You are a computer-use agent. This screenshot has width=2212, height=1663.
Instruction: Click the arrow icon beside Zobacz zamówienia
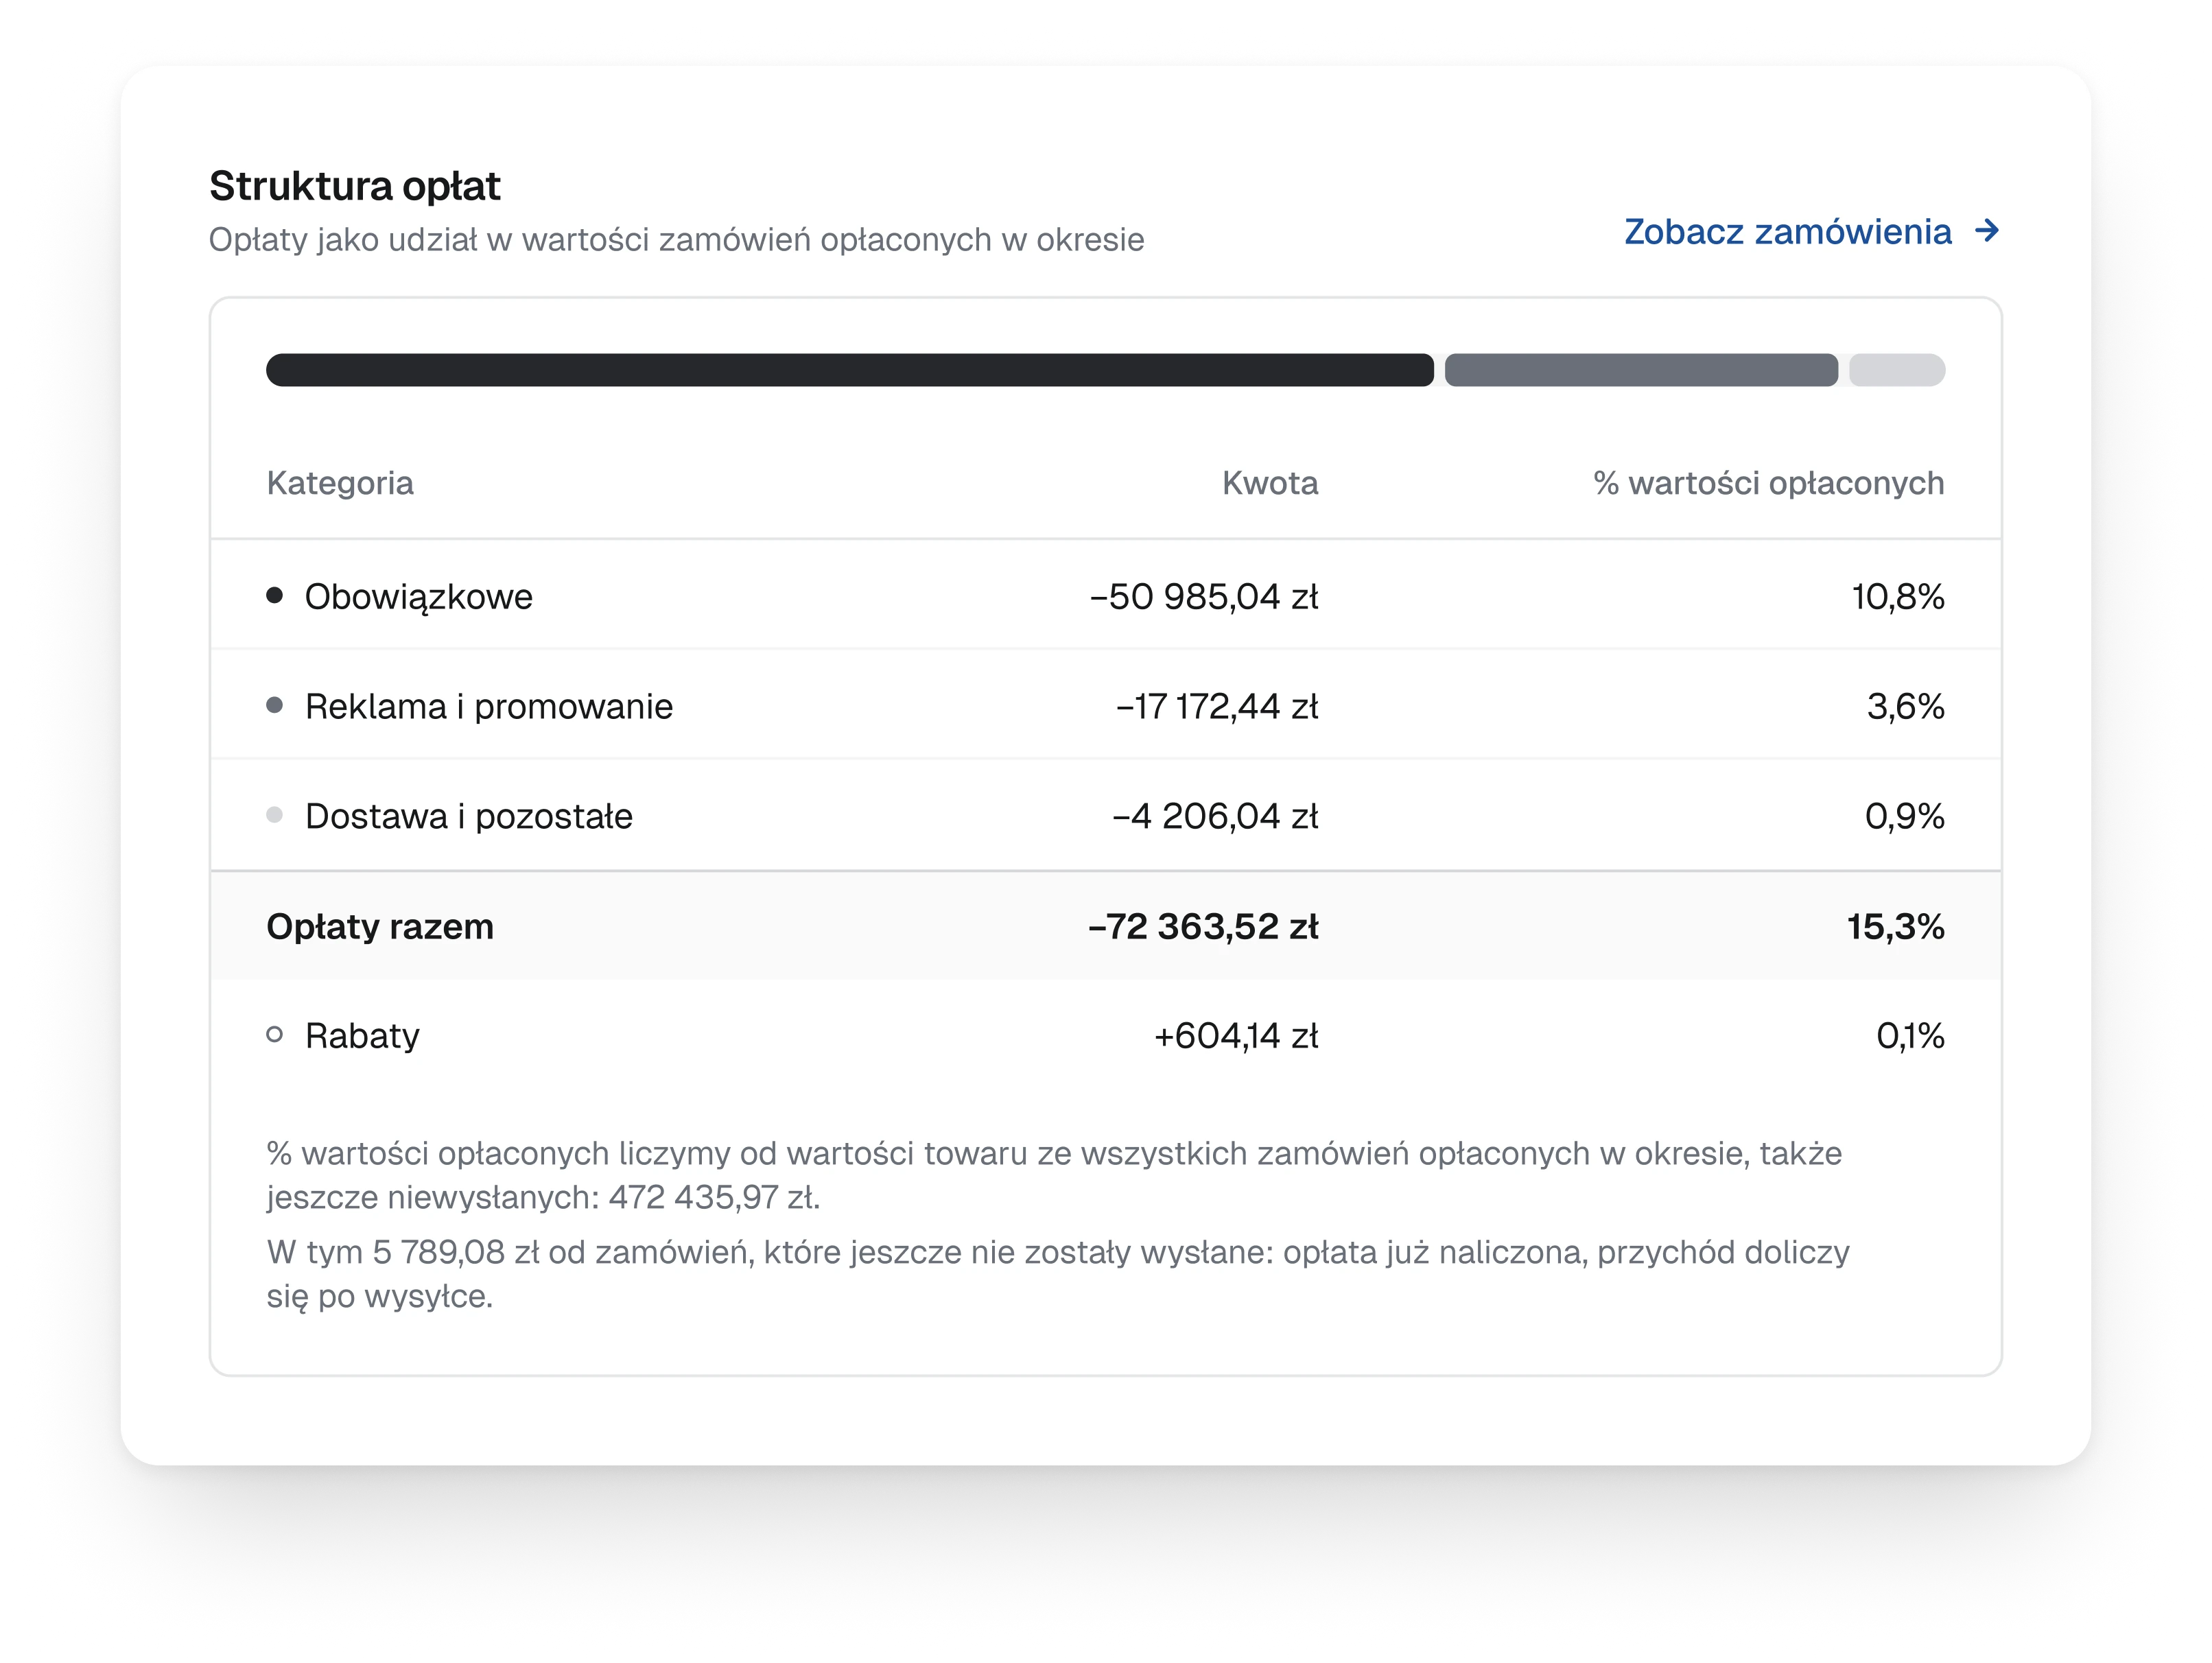click(x=1987, y=231)
